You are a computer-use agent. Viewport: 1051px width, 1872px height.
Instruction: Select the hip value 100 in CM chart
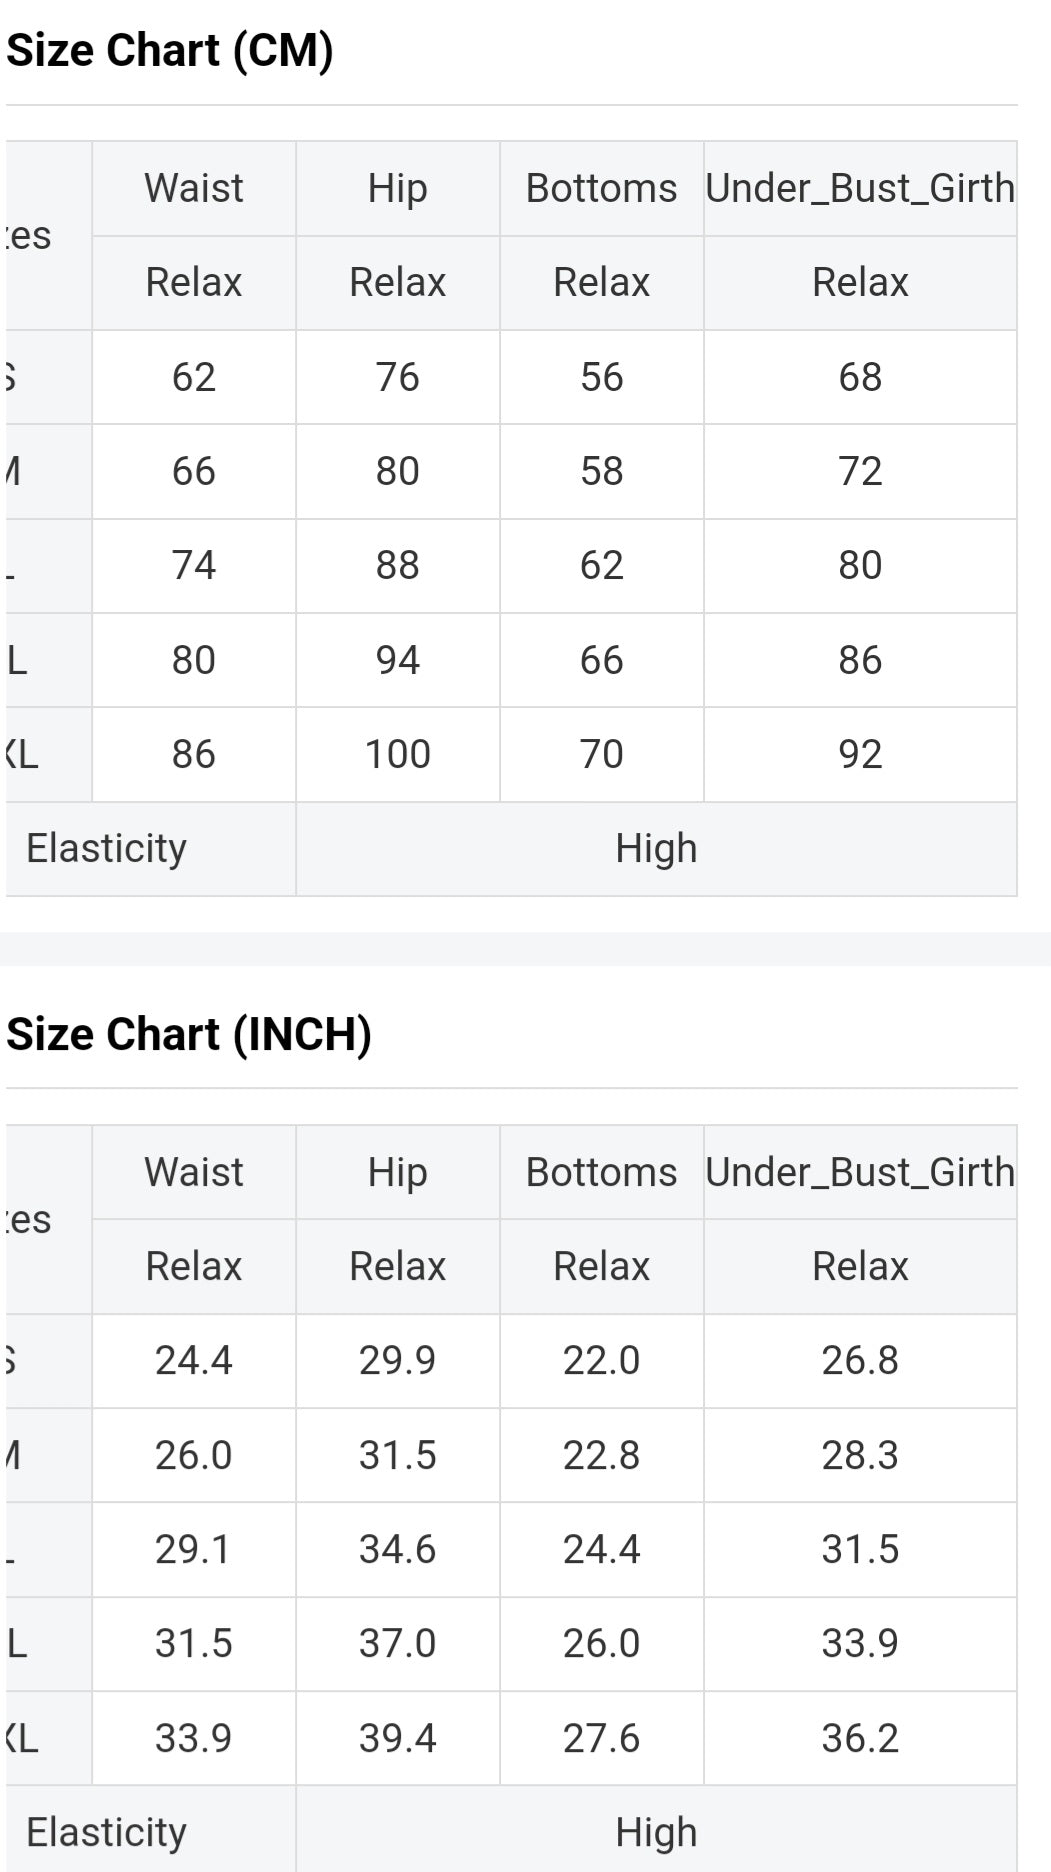click(x=397, y=754)
